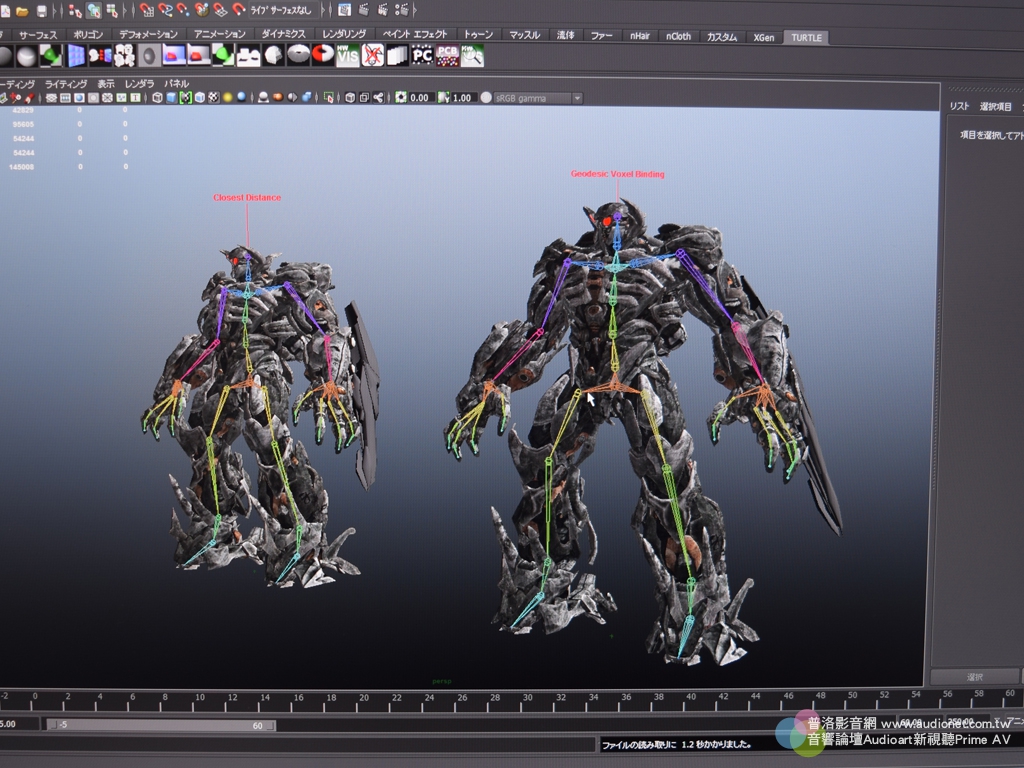Open render settings clapperboard icon with dots
1024x768 pixels.
(402, 10)
